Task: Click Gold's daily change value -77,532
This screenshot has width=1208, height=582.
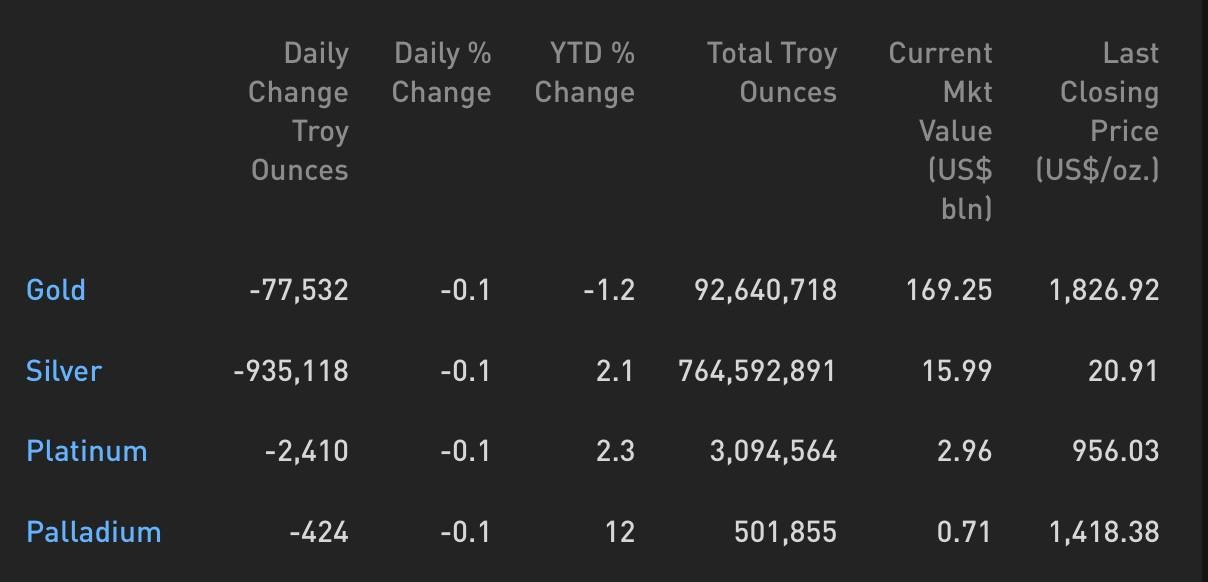Action: click(299, 290)
